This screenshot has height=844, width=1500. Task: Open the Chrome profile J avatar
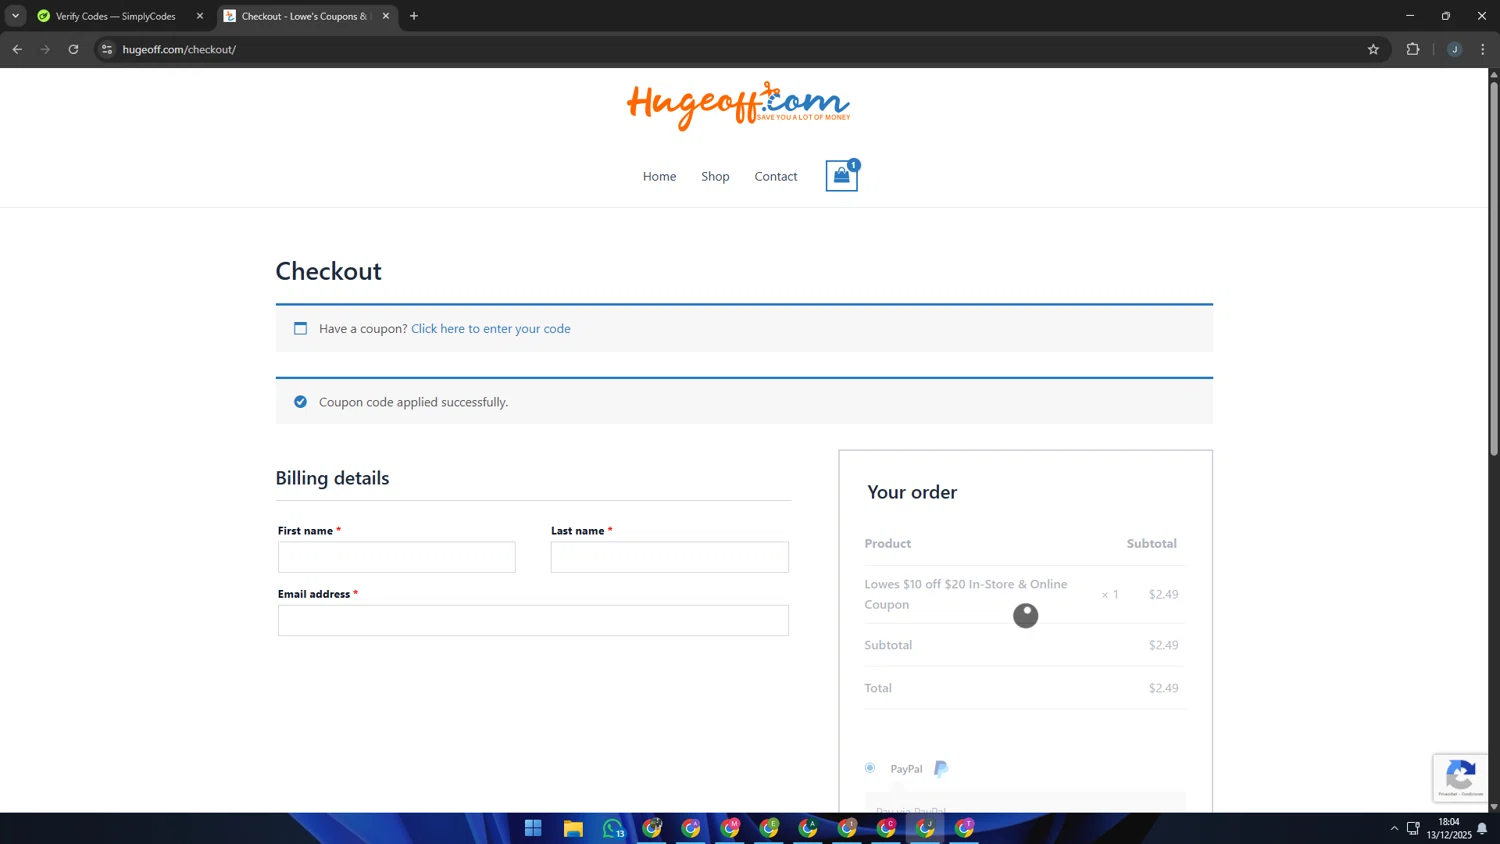pyautogui.click(x=1454, y=49)
